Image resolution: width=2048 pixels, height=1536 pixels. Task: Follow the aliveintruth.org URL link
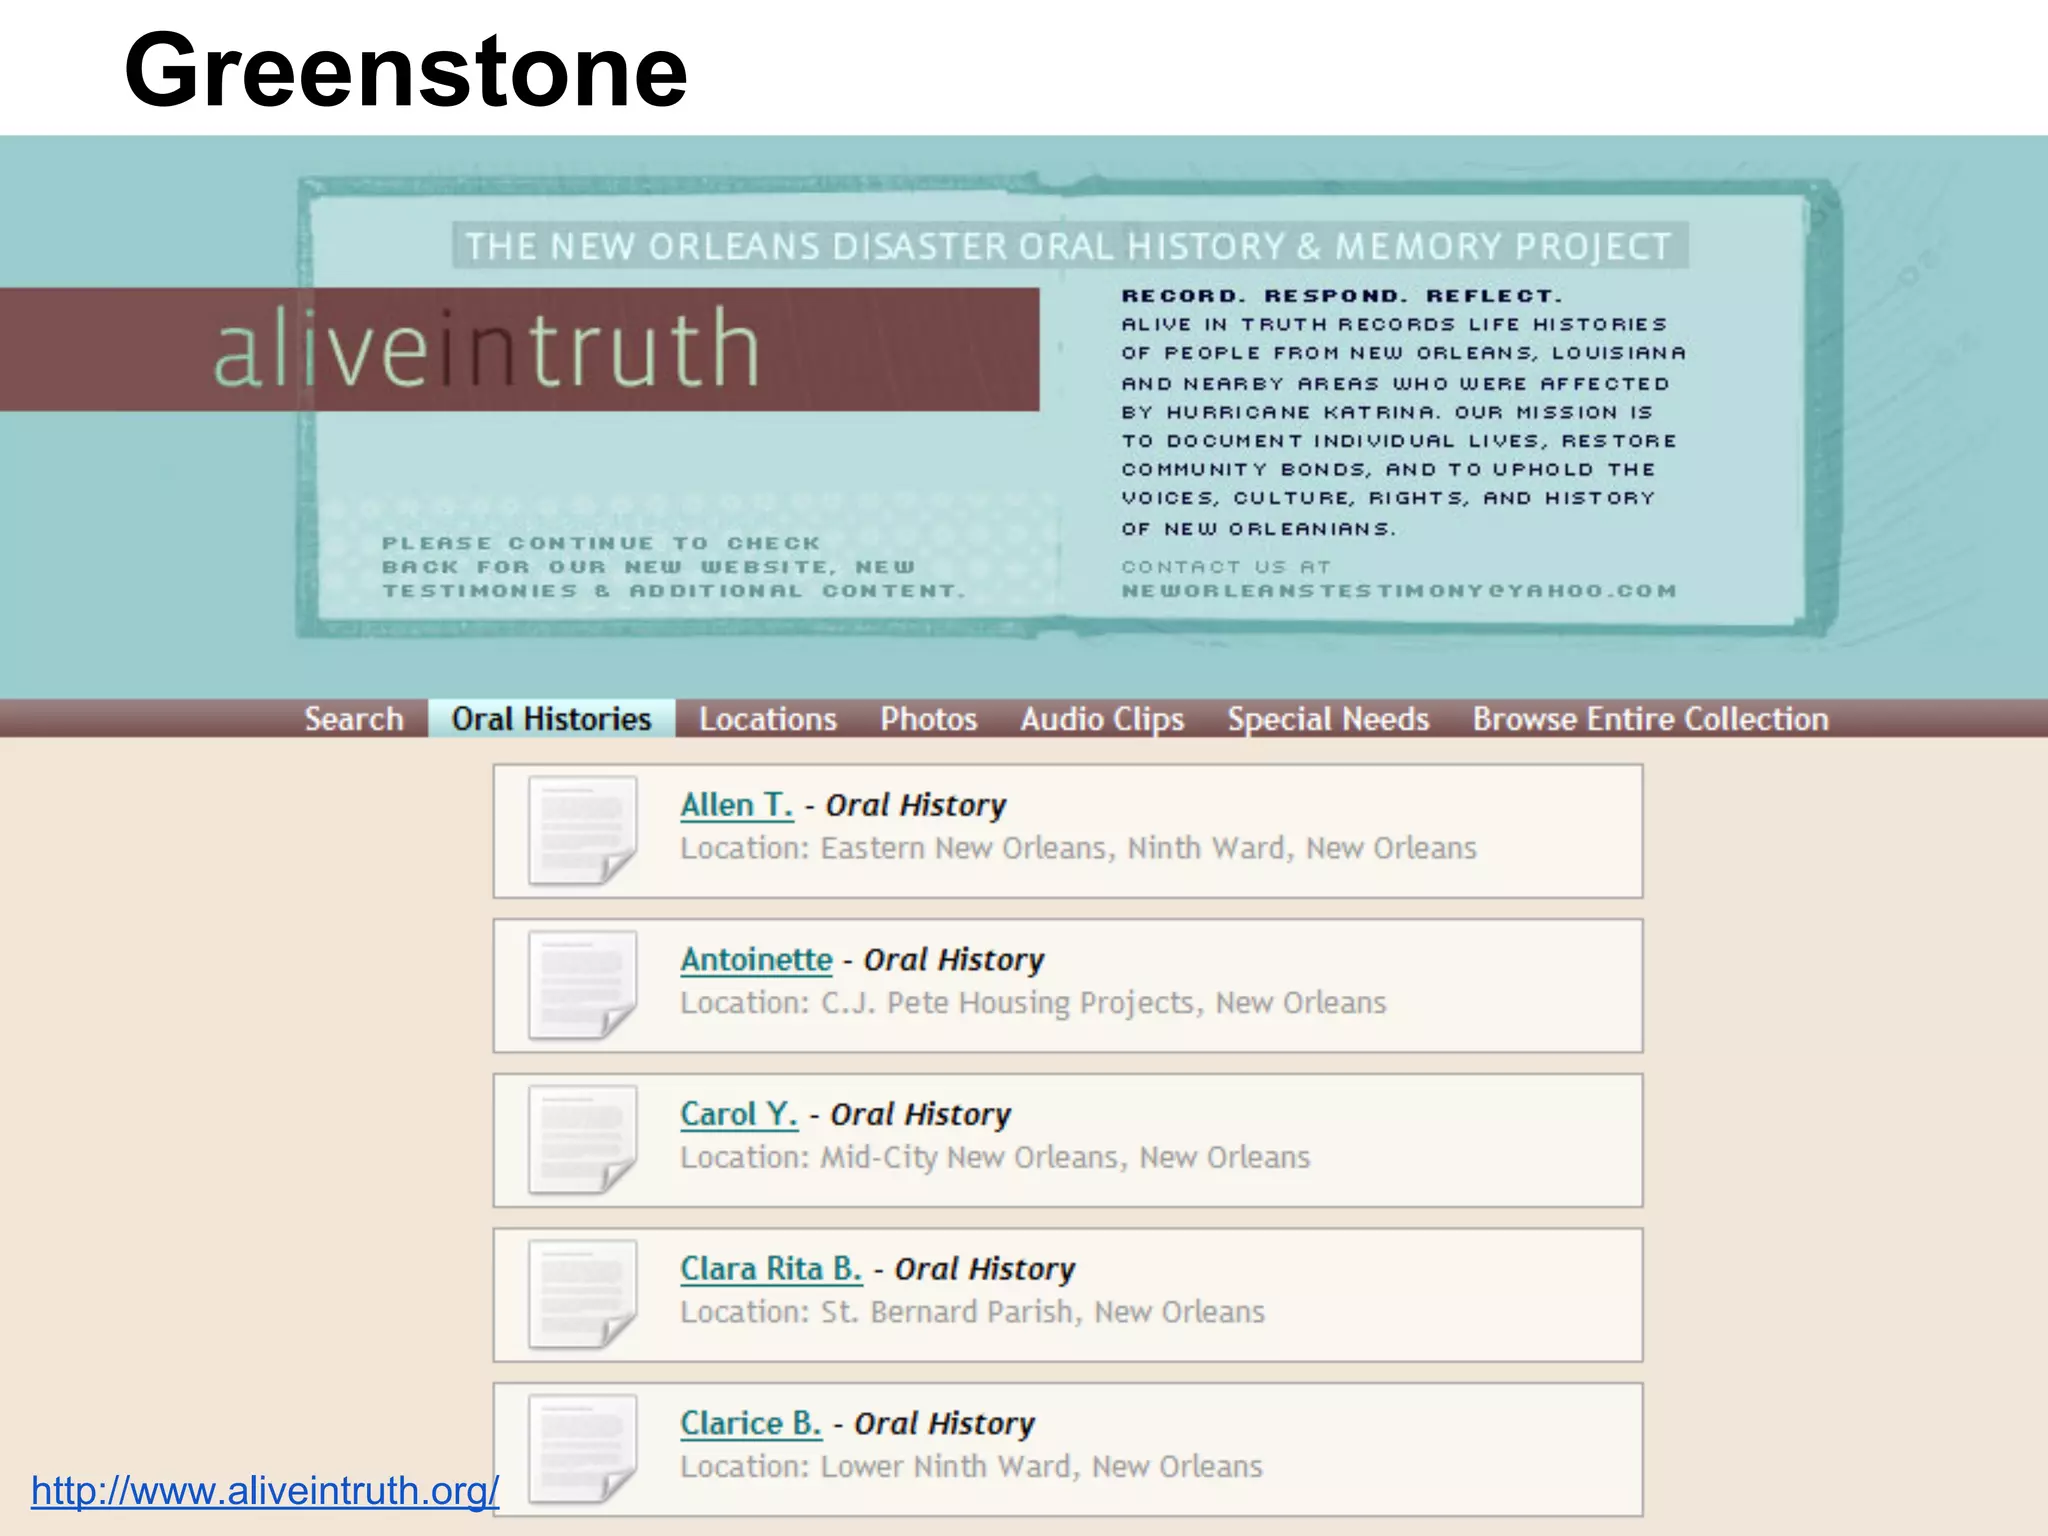click(265, 1491)
